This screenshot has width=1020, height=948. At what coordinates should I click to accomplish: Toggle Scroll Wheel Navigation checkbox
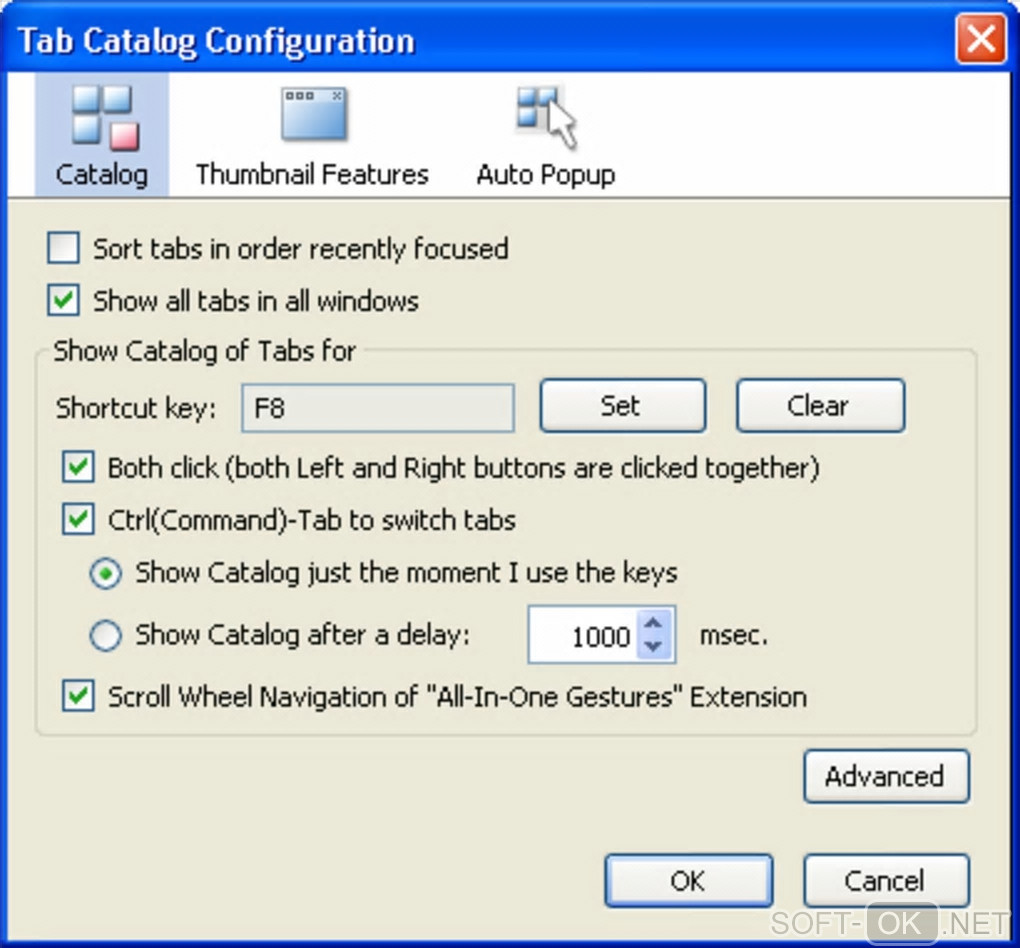pyautogui.click(x=78, y=697)
